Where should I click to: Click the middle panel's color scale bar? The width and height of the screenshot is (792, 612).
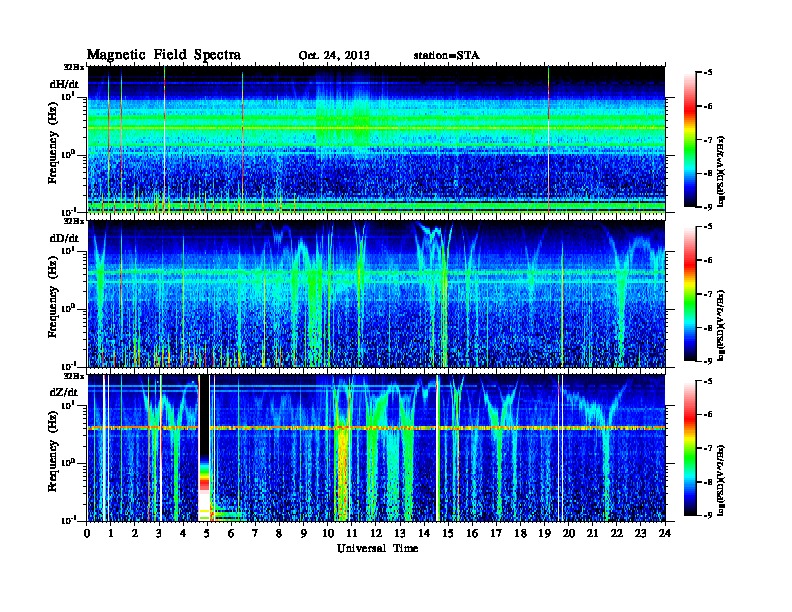click(689, 294)
